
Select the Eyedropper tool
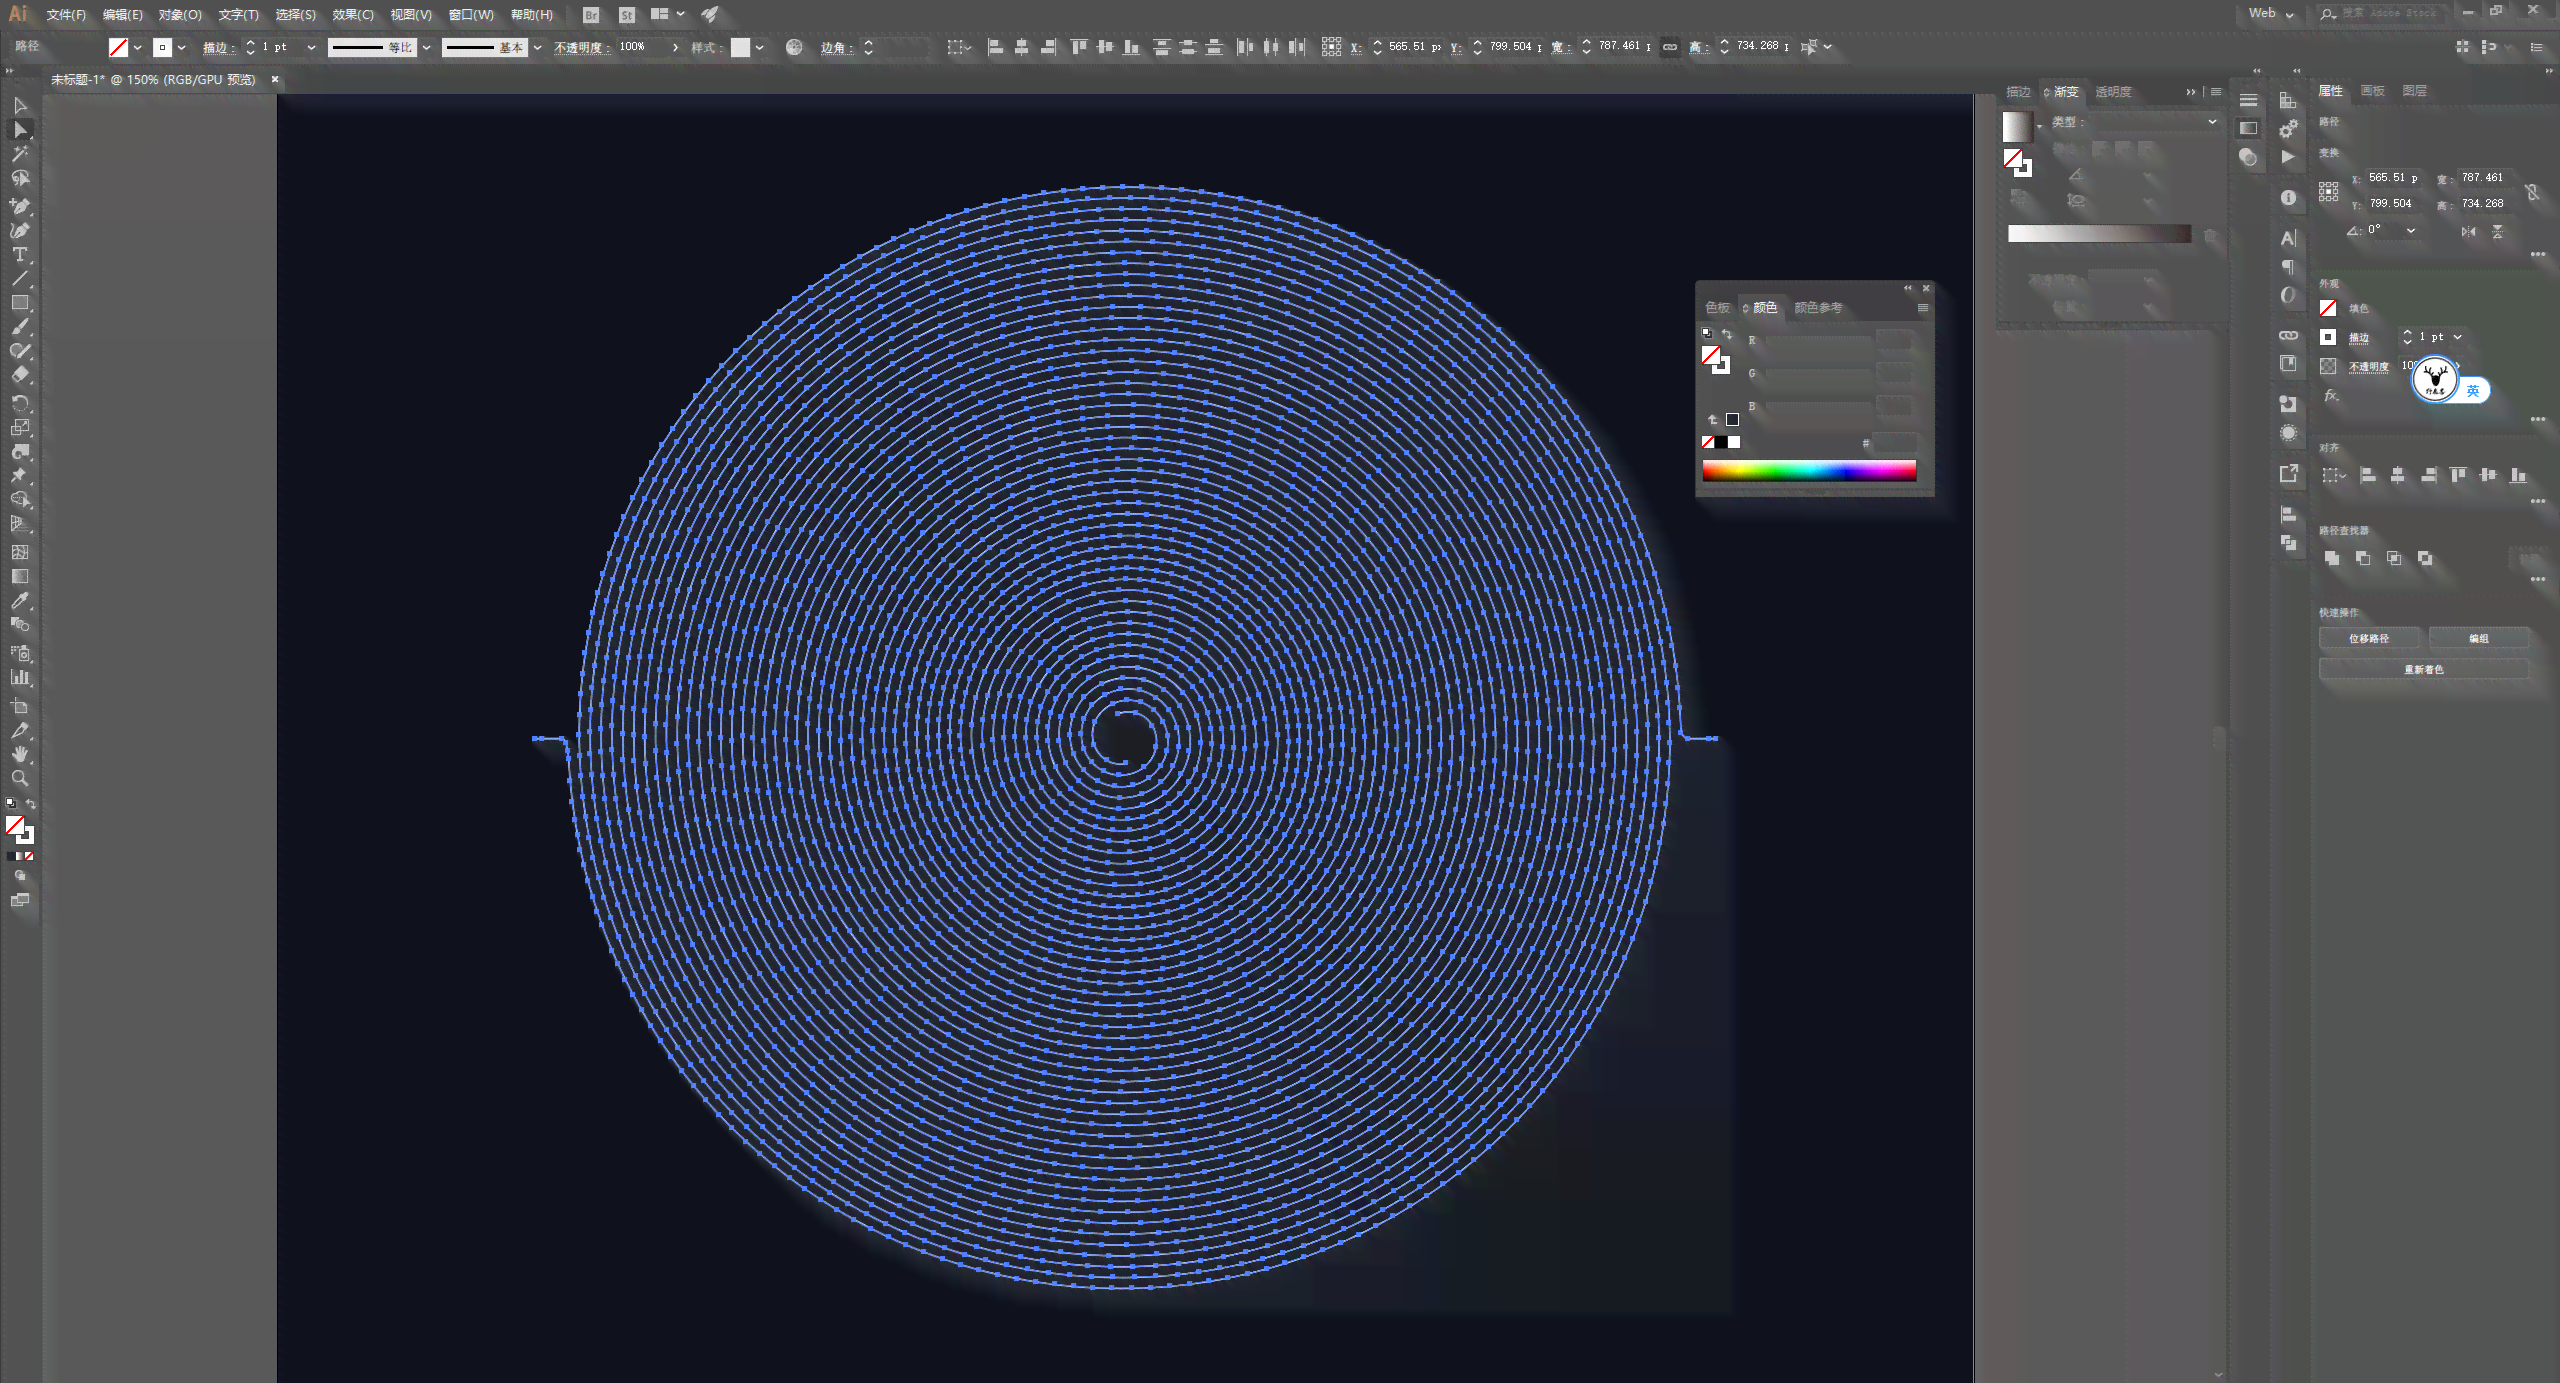(x=20, y=600)
